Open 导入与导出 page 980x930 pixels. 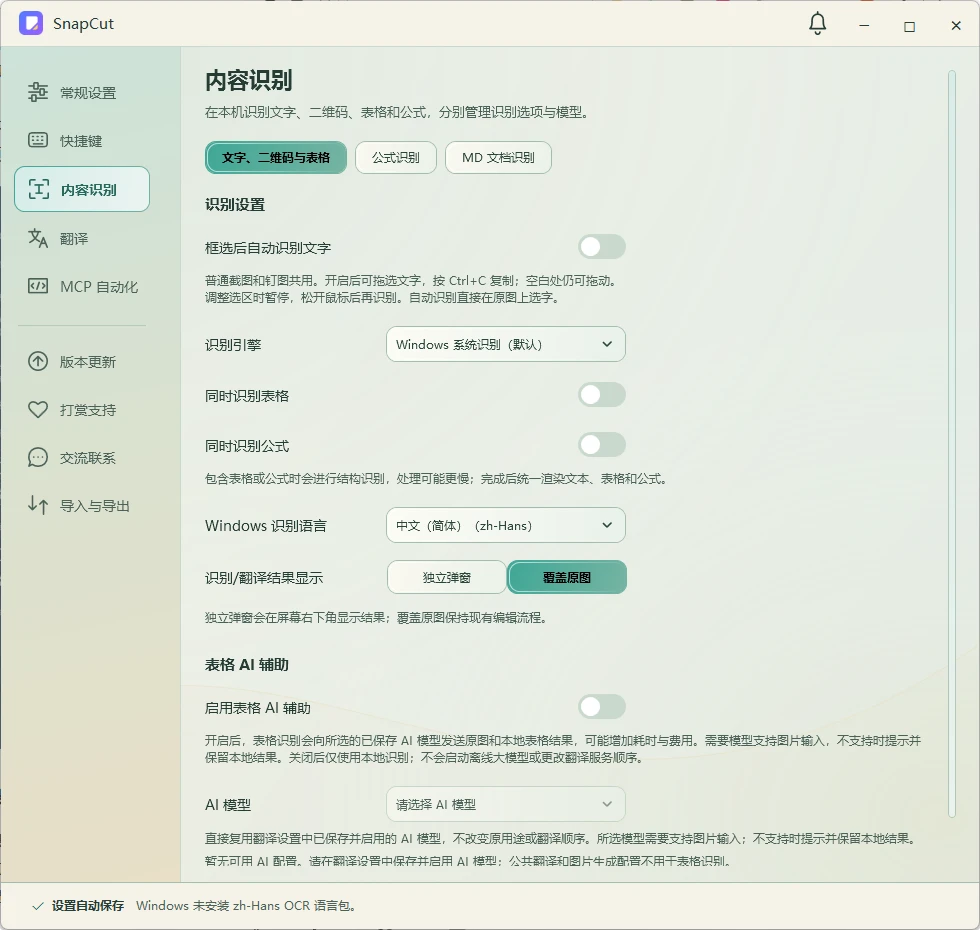point(82,506)
